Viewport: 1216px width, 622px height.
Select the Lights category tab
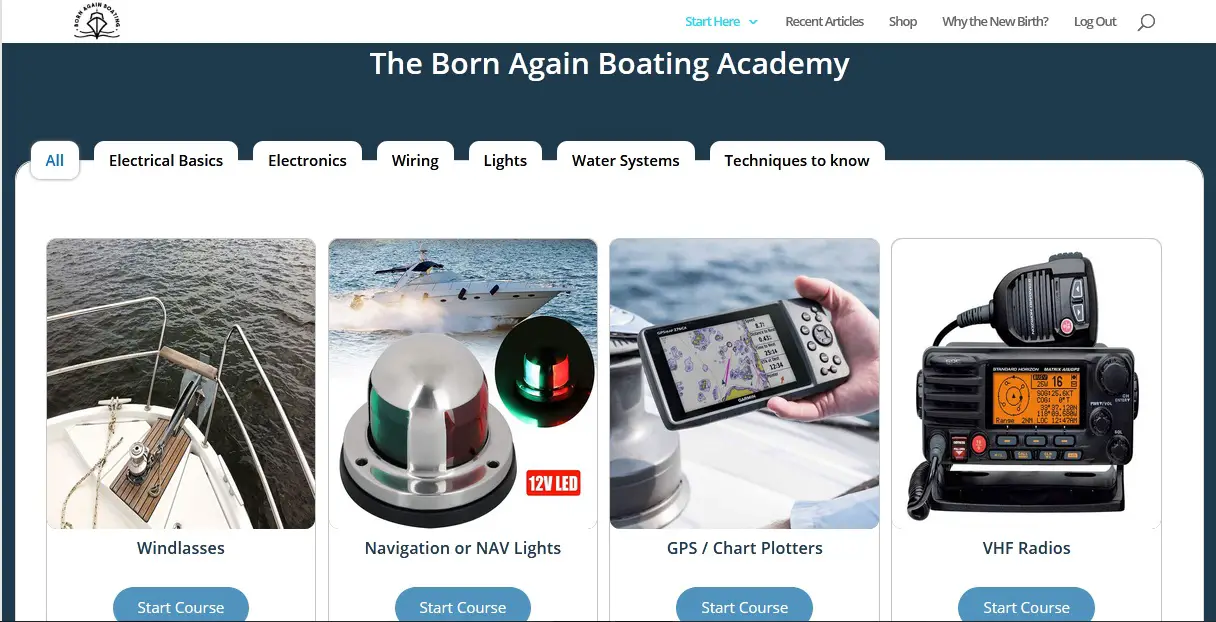505,160
